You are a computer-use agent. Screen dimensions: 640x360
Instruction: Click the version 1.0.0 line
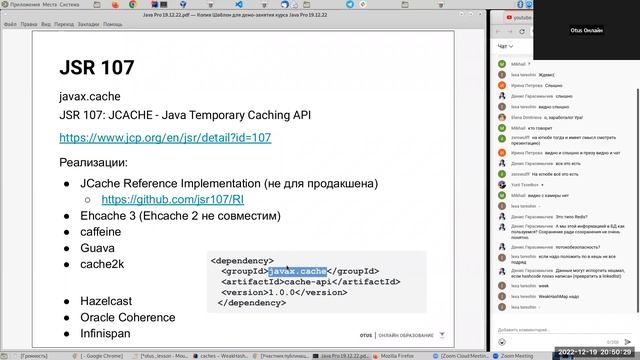284,292
